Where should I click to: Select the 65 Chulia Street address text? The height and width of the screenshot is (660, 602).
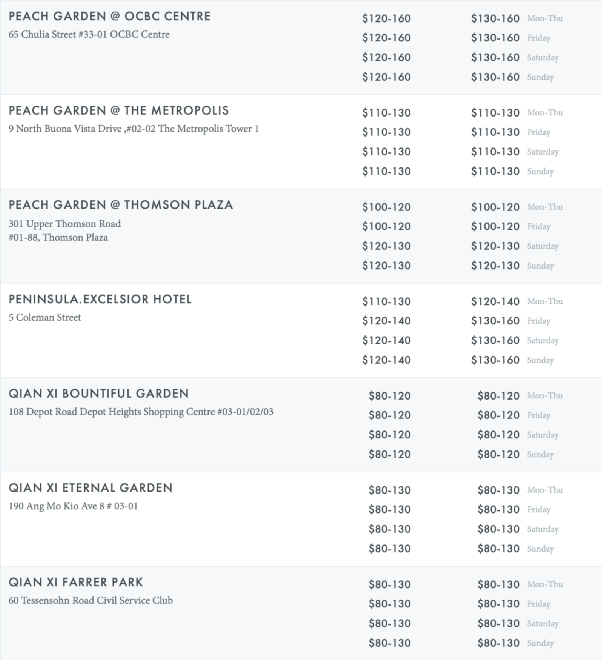[89, 35]
